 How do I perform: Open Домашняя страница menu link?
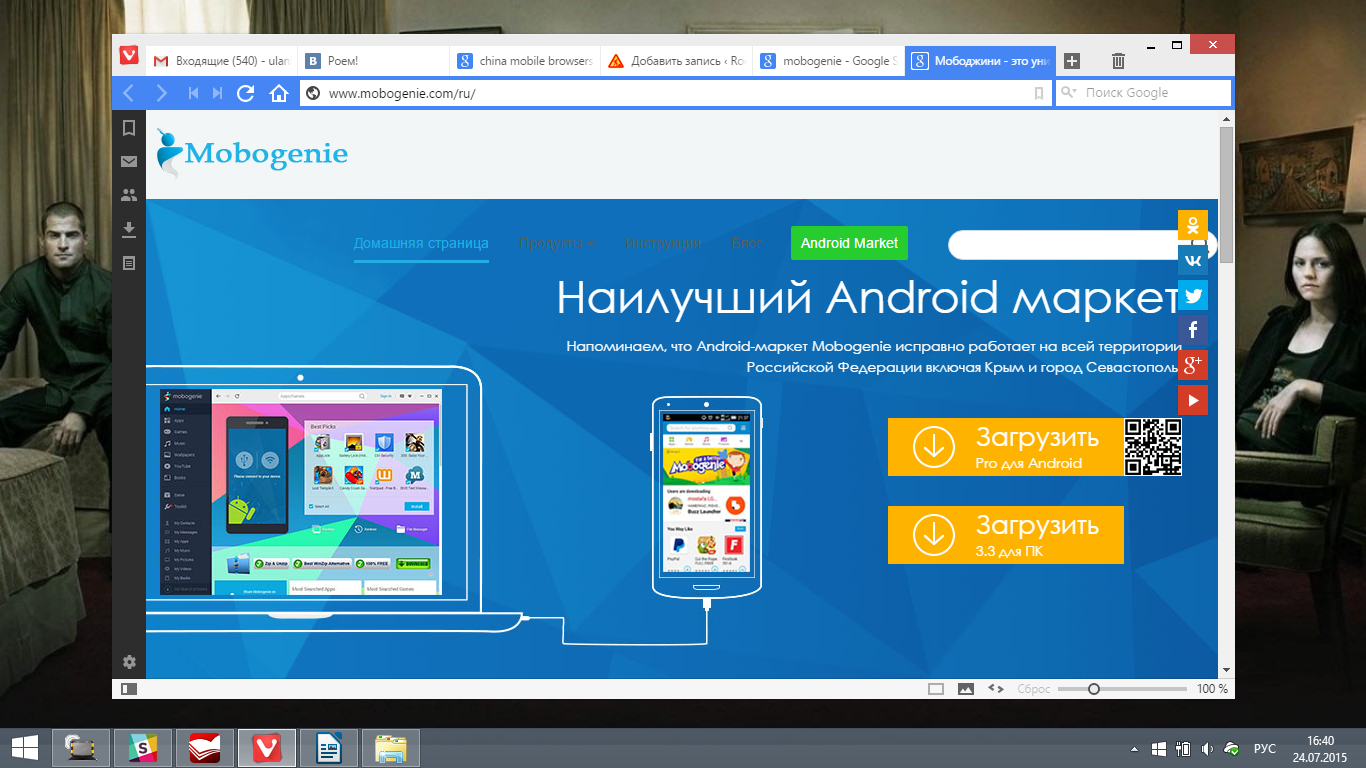pyautogui.click(x=421, y=243)
